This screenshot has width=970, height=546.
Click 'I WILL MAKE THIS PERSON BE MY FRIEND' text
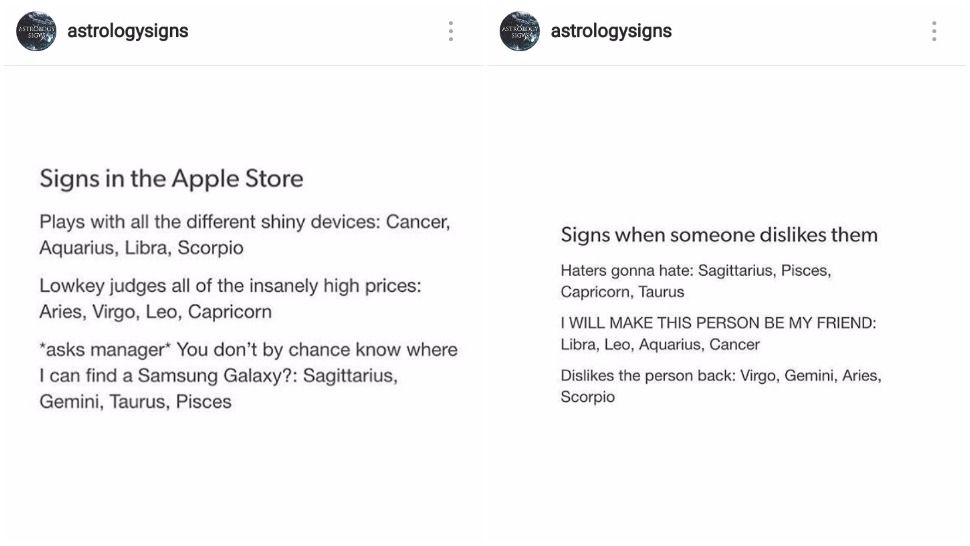(718, 323)
